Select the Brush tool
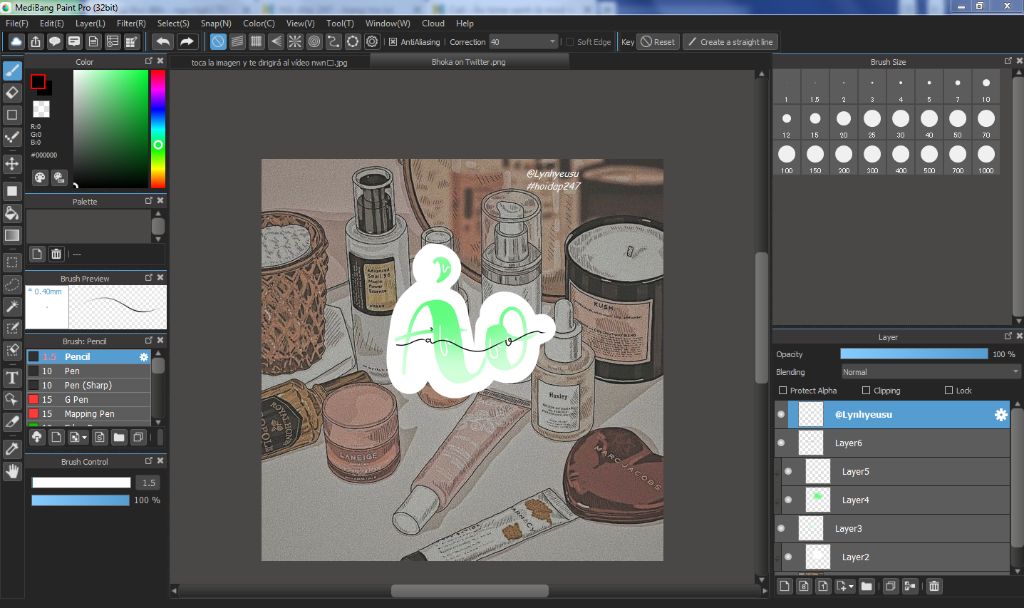This screenshot has width=1024, height=608. (12, 71)
